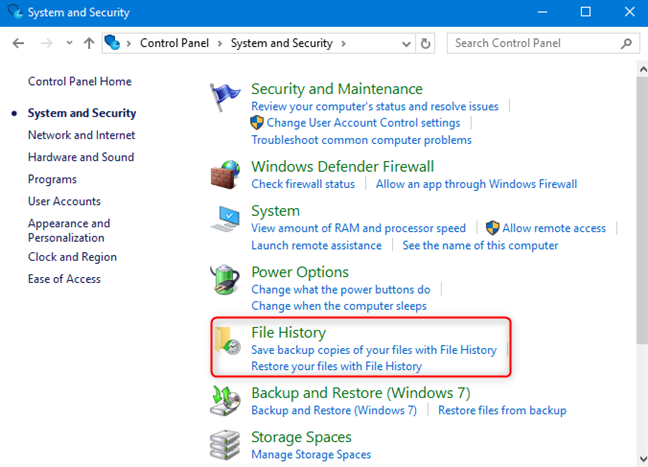Click Change when the computer sleeps
The width and height of the screenshot is (648, 467).
[x=339, y=306]
